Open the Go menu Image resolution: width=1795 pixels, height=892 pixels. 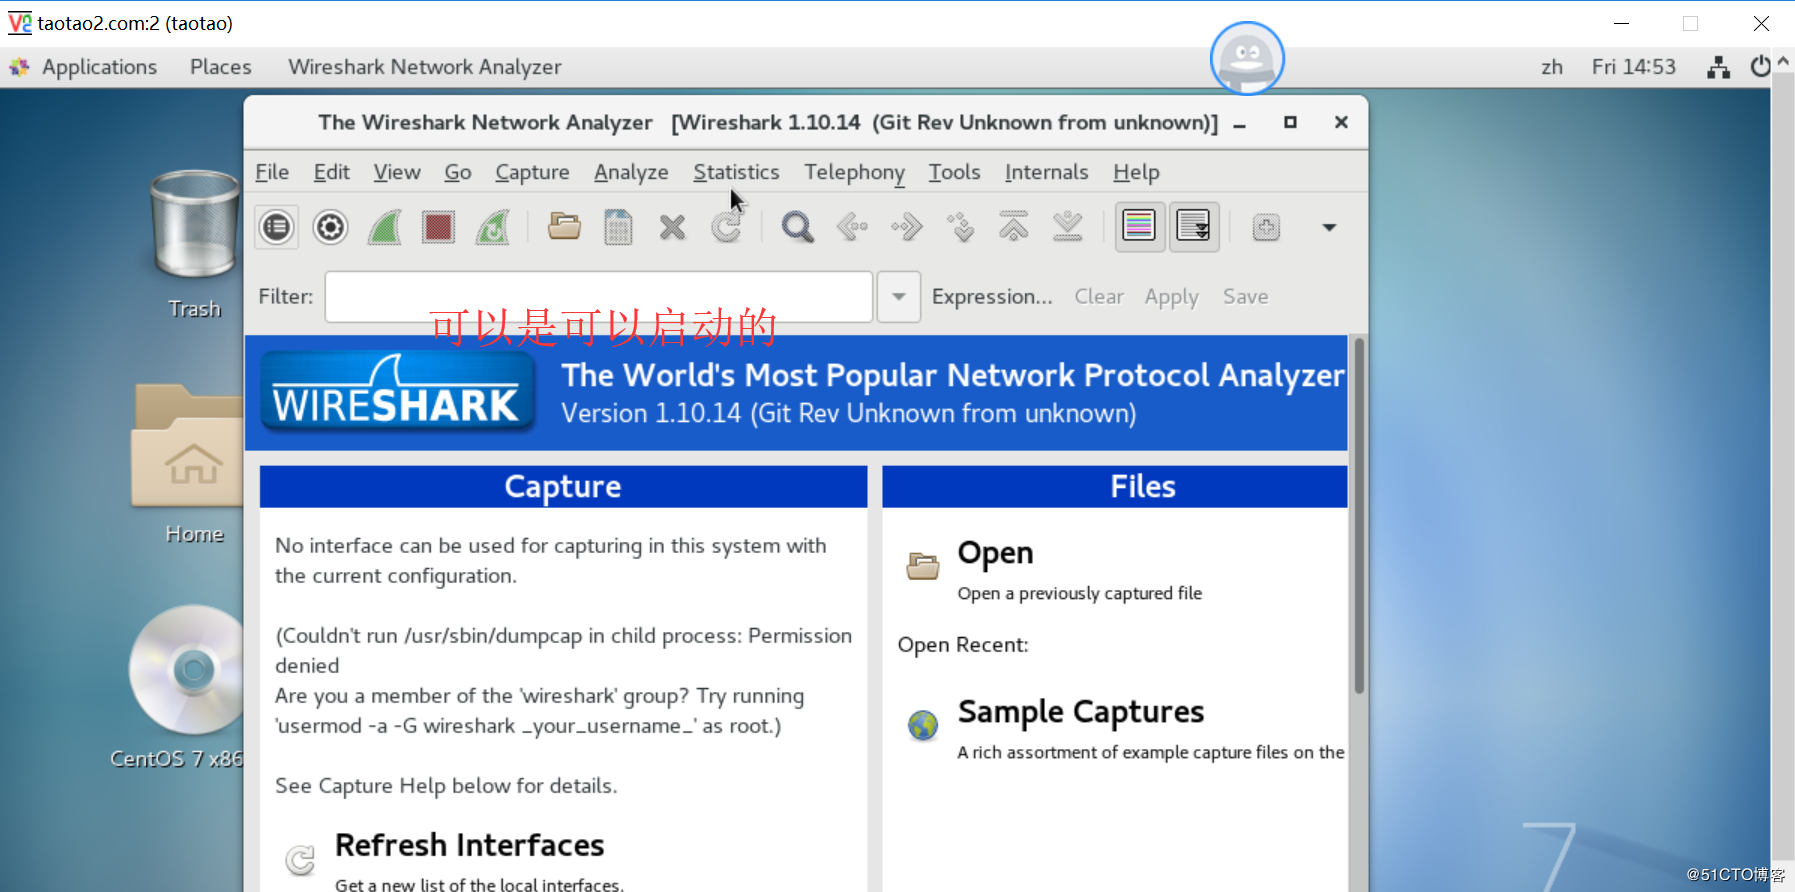coord(458,172)
